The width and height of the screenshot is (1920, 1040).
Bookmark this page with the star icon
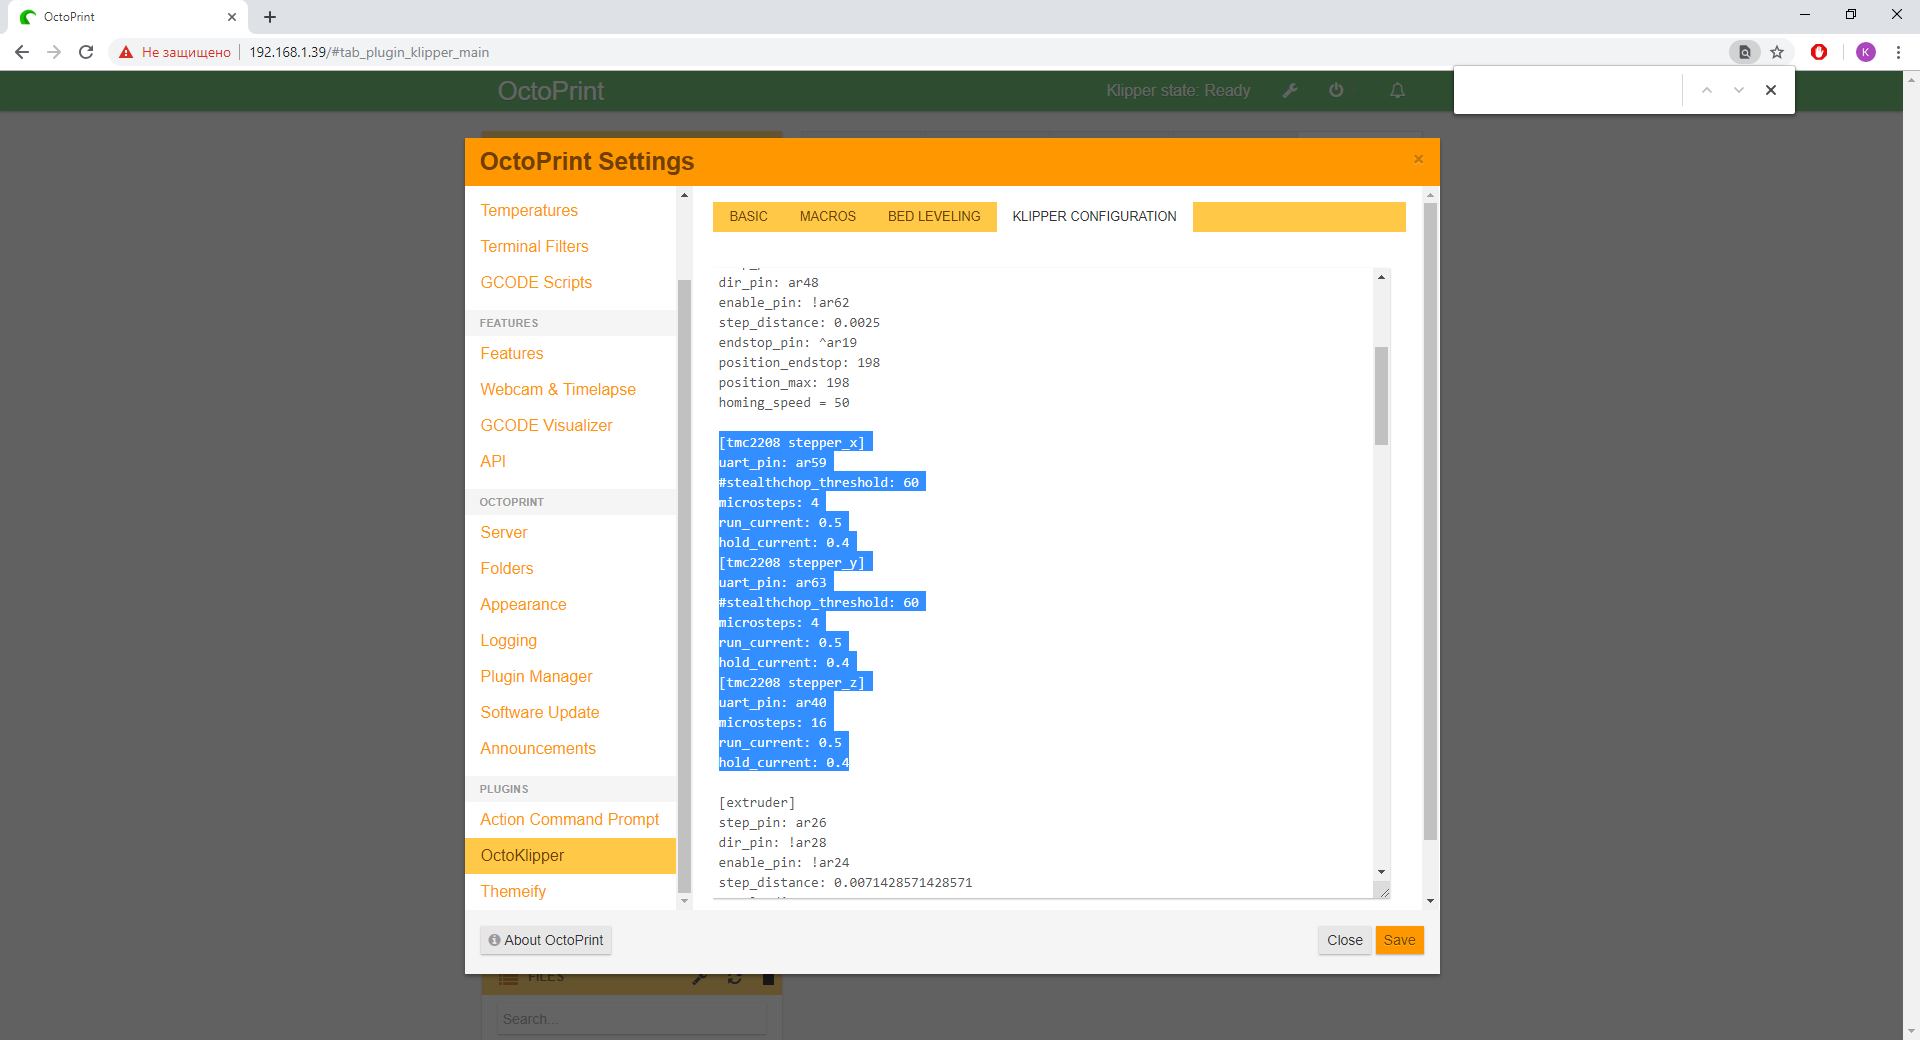pos(1777,52)
